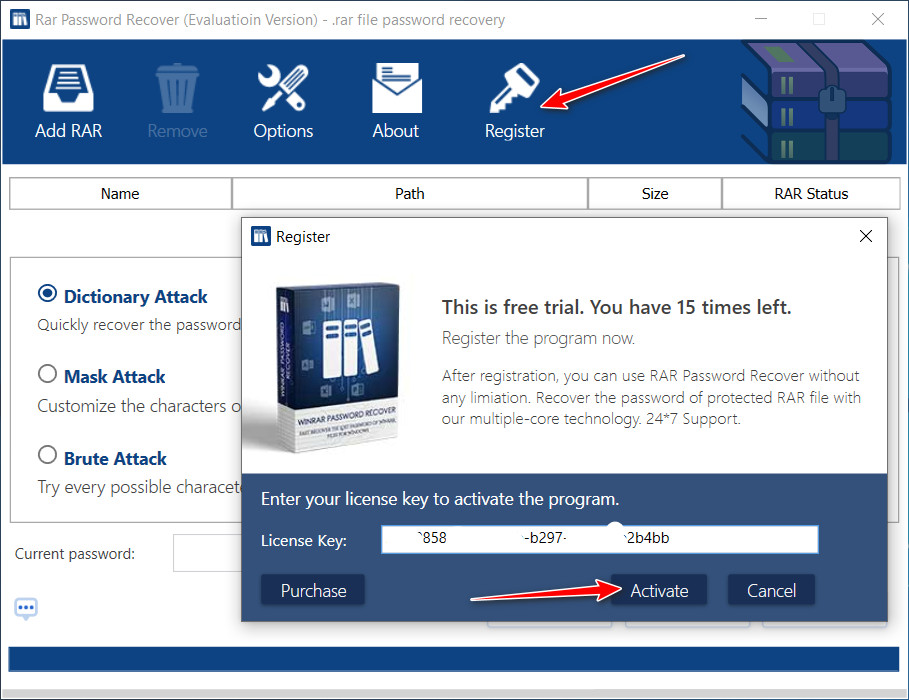Click the Register dialog title icon
The image size is (909, 700).
click(261, 236)
